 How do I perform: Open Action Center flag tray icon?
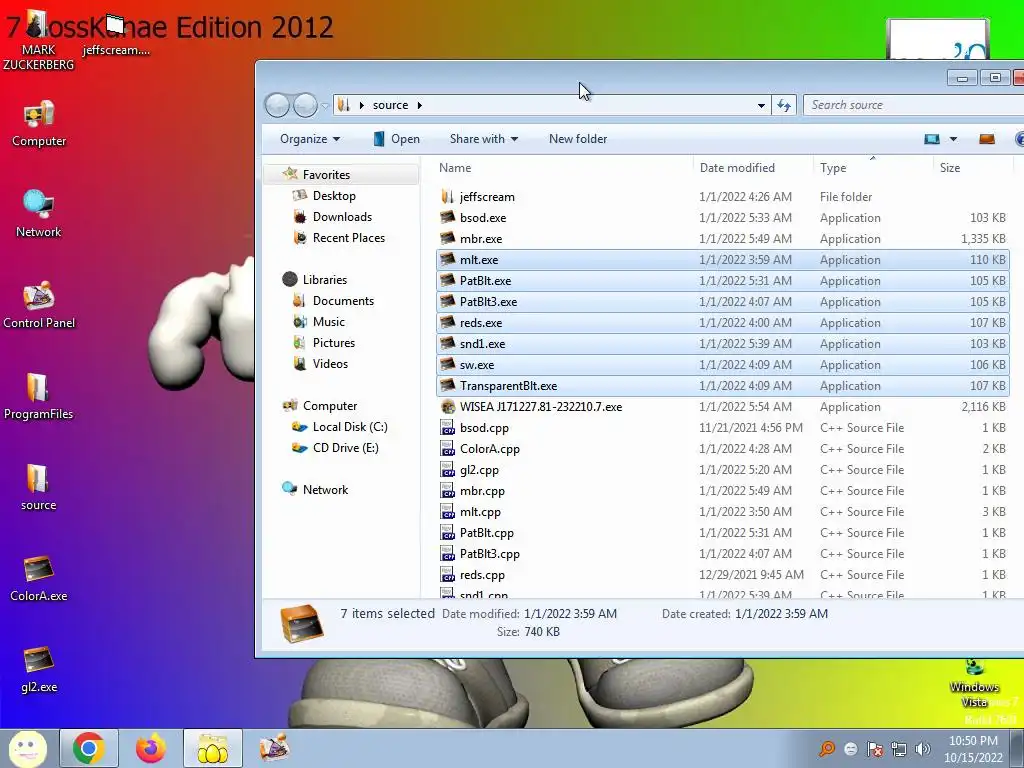[x=875, y=749]
